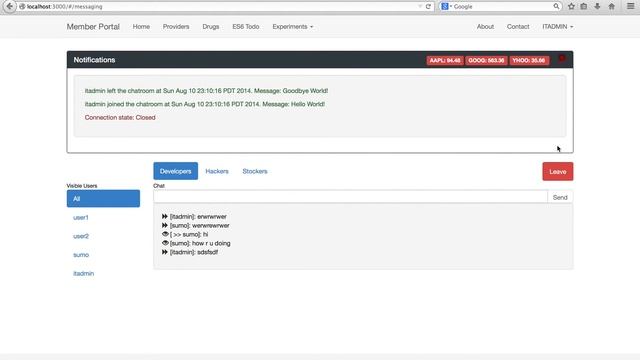Select user1 in Visible Users
Image resolution: width=640 pixels, height=360 pixels.
coord(103,218)
